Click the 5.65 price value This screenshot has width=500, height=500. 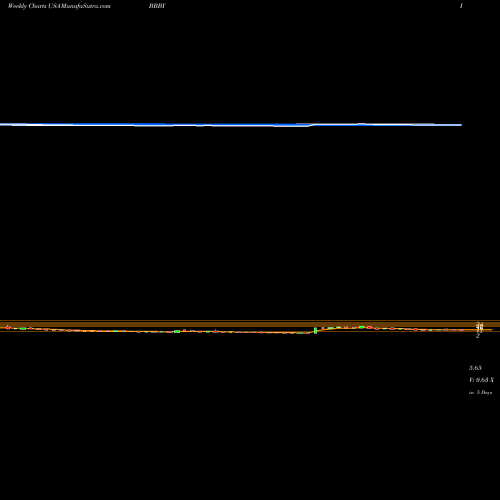(475, 368)
